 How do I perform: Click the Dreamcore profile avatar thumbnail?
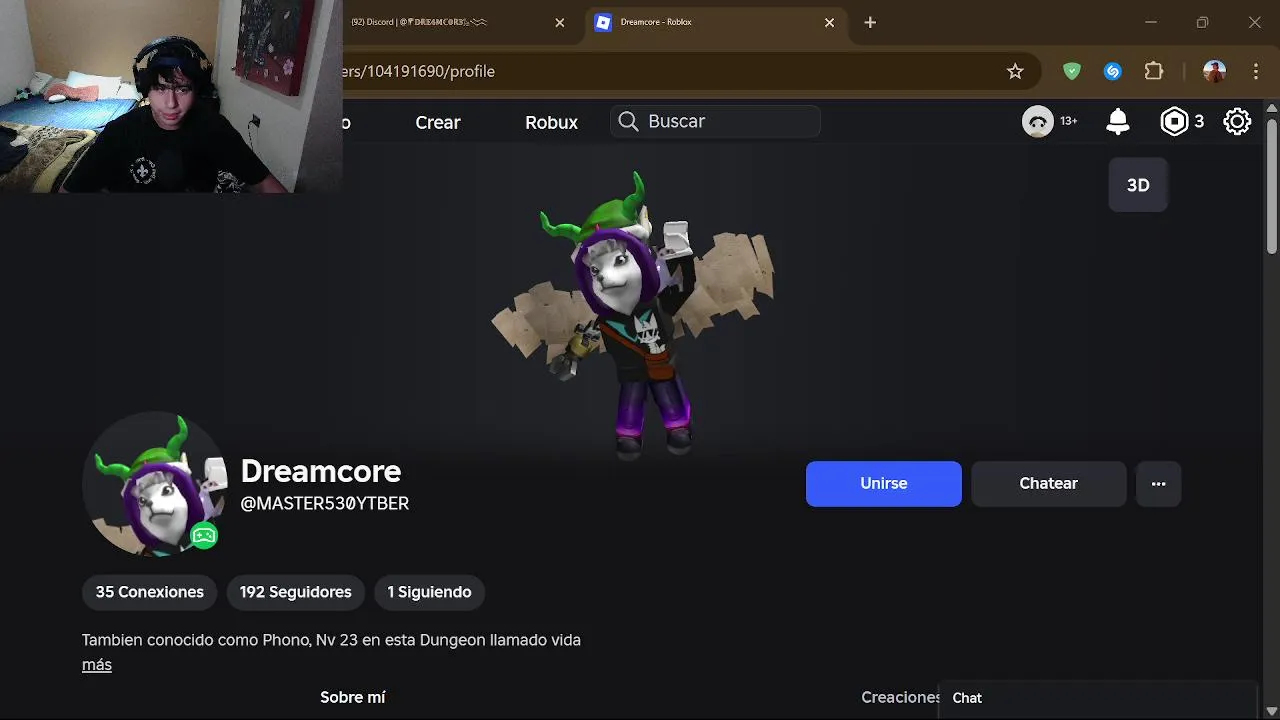click(154, 484)
